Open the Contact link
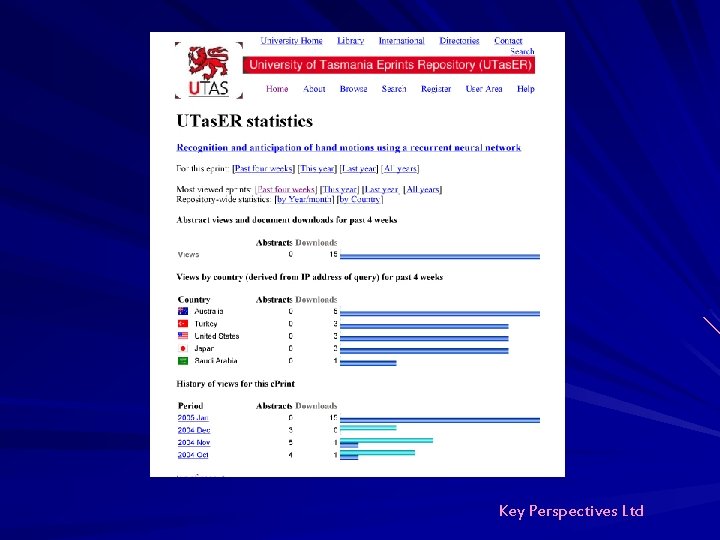This screenshot has height=540, width=720. point(508,40)
